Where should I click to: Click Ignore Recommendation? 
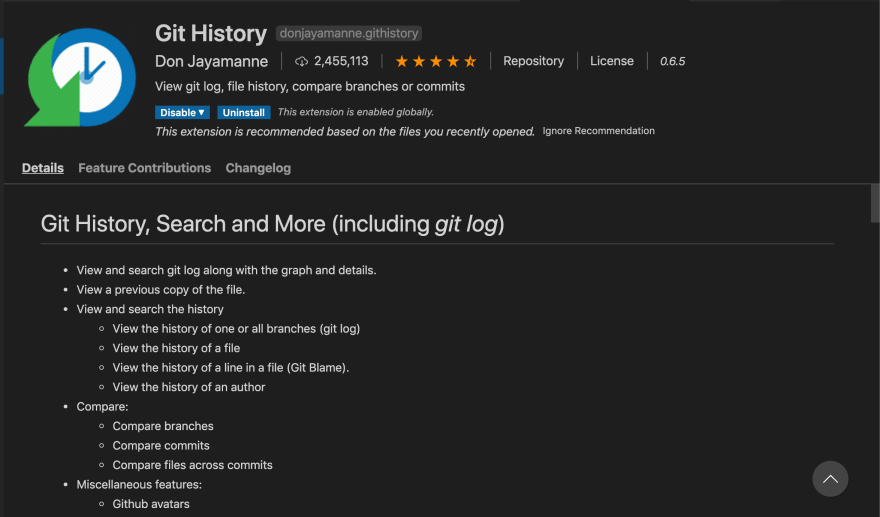(598, 131)
